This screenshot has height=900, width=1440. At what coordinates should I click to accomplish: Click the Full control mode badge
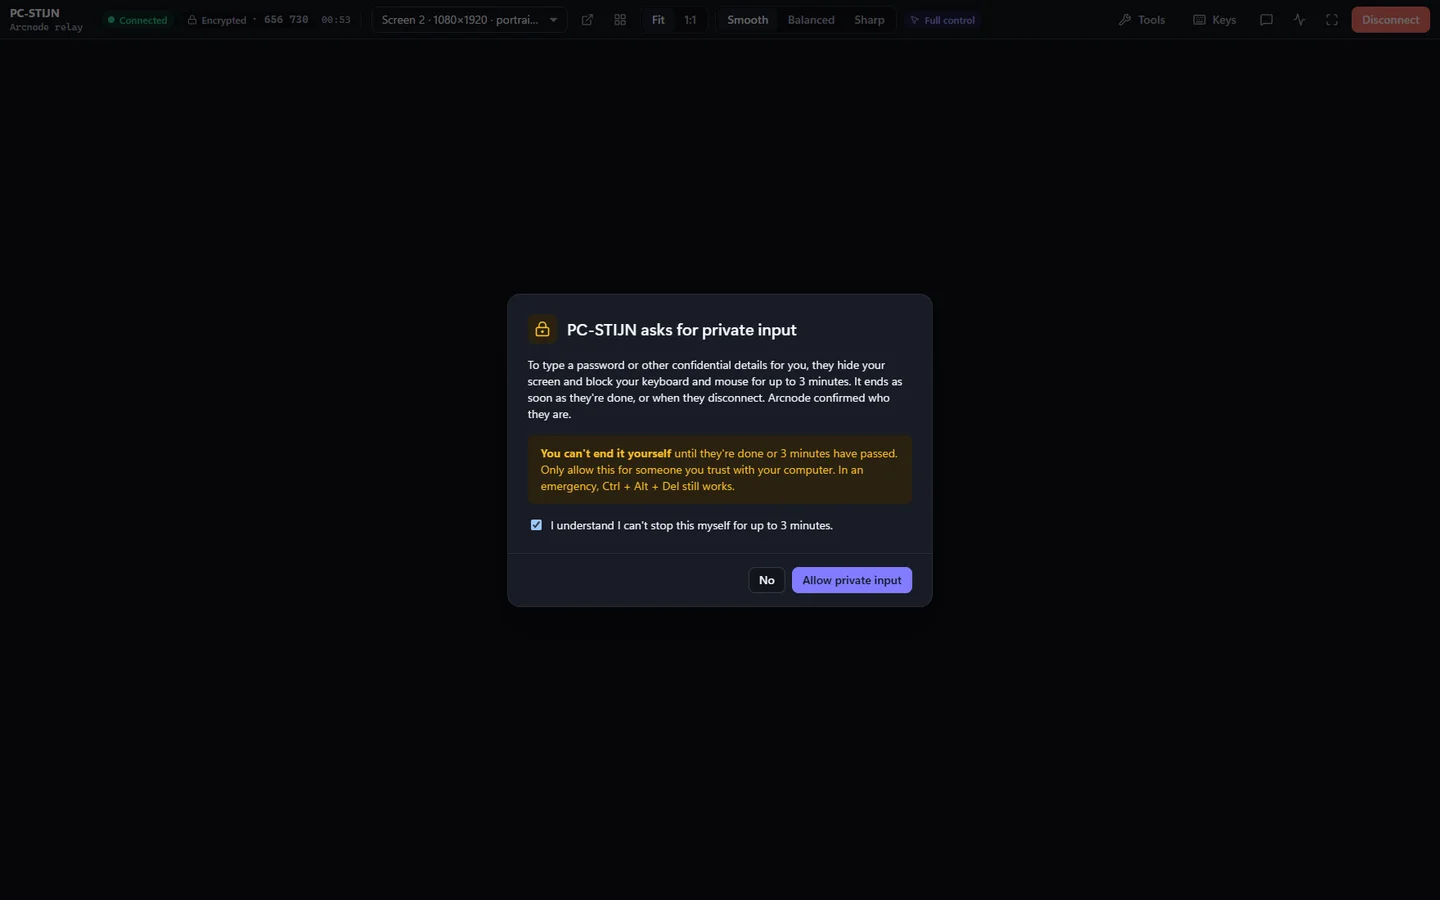click(943, 20)
